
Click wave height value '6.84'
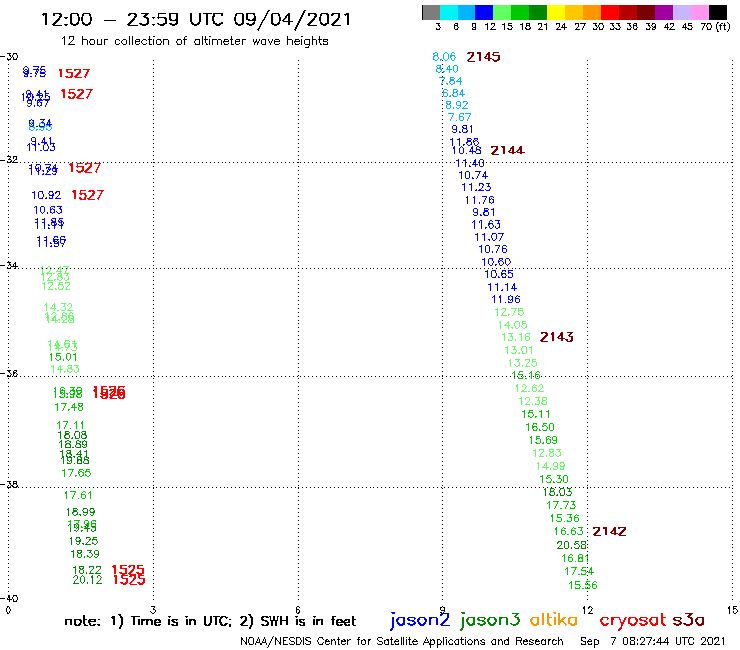coord(454,93)
